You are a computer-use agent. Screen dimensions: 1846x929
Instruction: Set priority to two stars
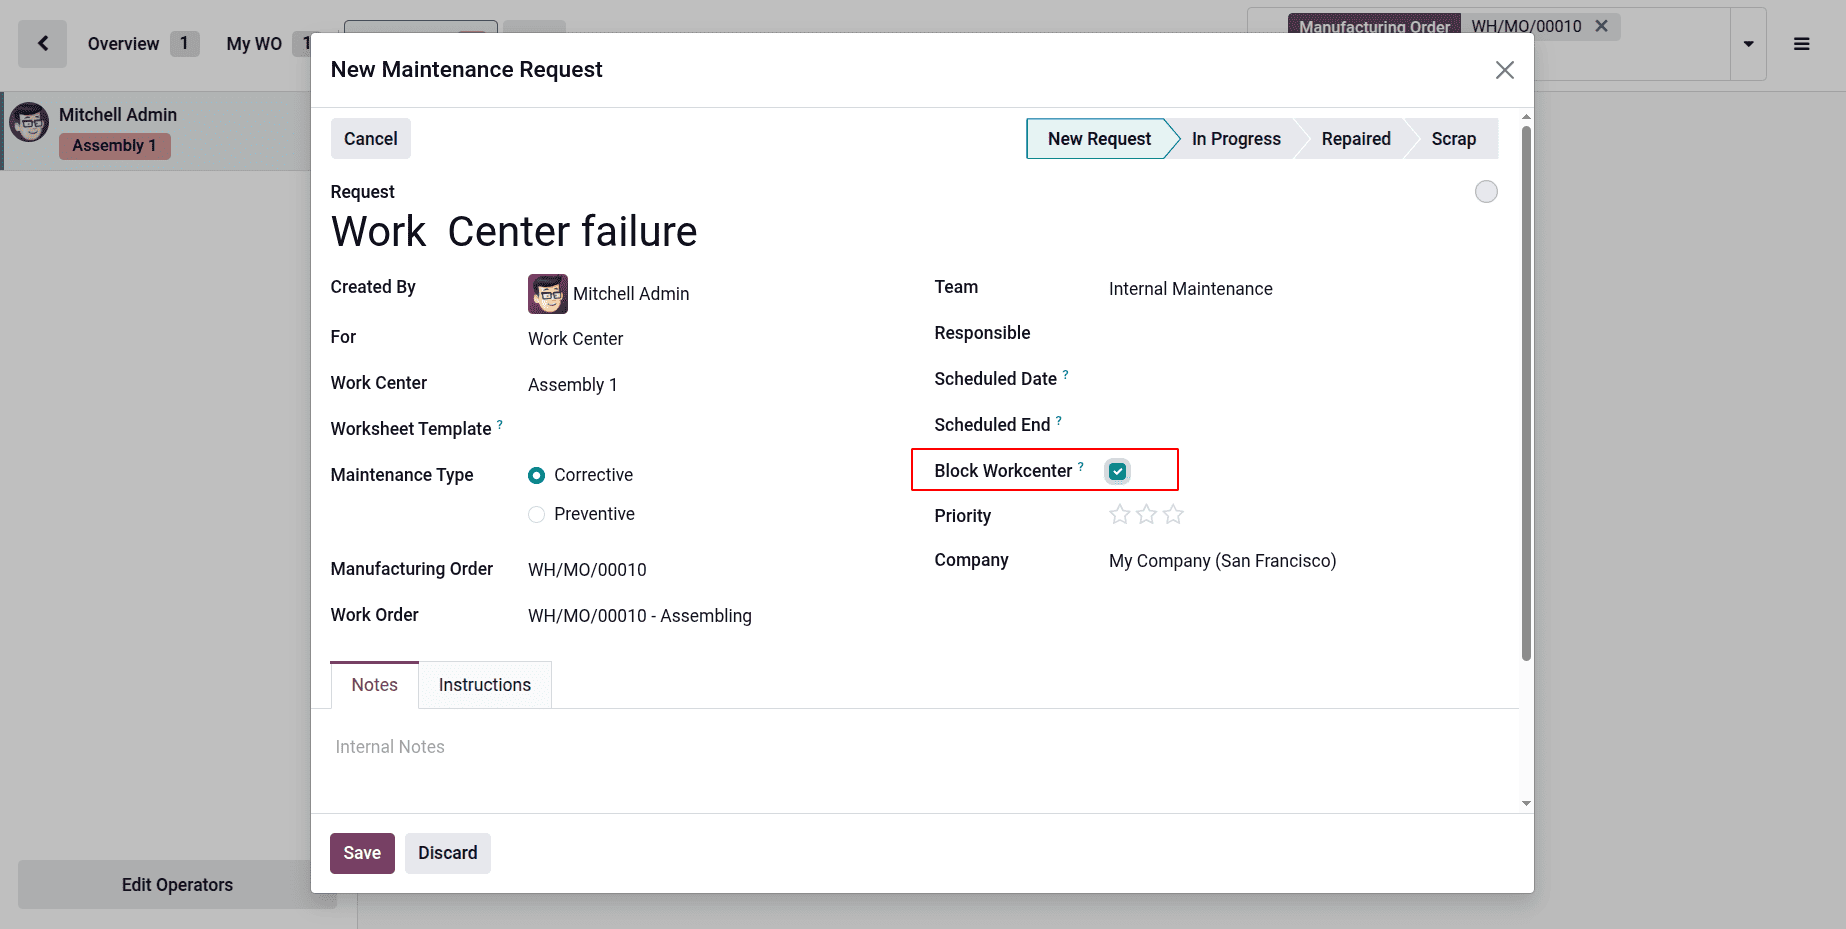[x=1147, y=515]
